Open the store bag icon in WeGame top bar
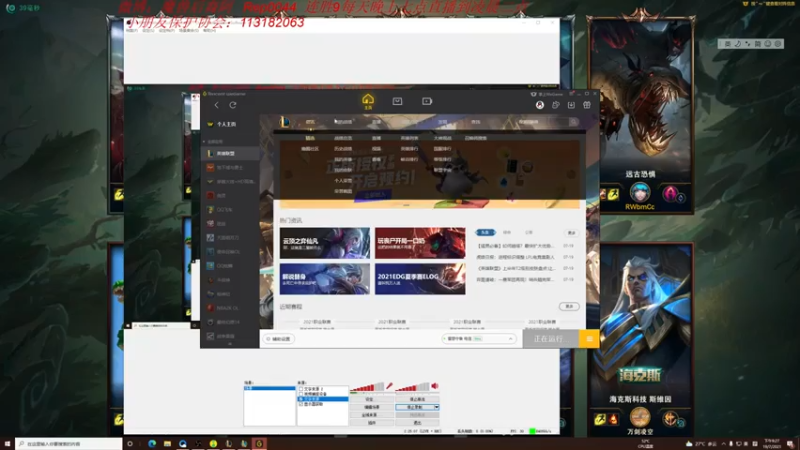The height and width of the screenshot is (450, 800). 397,101
